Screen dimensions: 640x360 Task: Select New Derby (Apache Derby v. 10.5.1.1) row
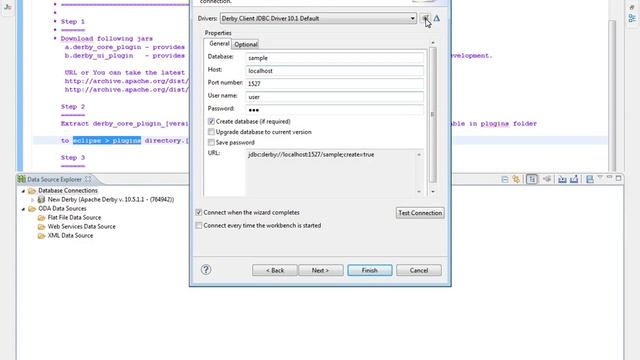111,200
